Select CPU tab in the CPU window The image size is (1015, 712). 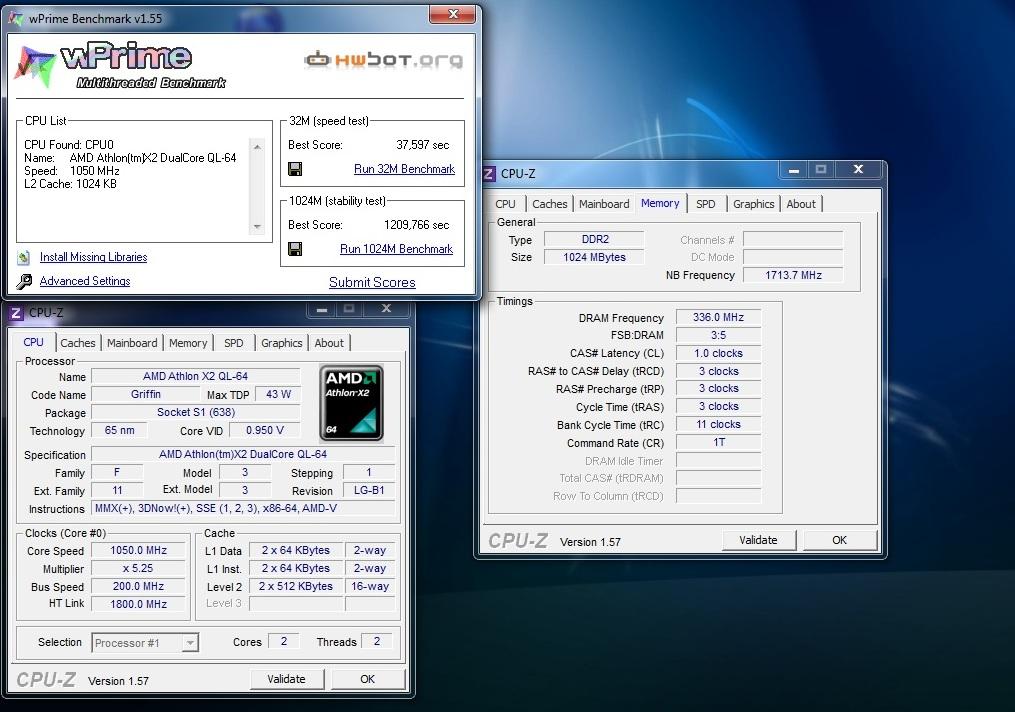(x=34, y=342)
